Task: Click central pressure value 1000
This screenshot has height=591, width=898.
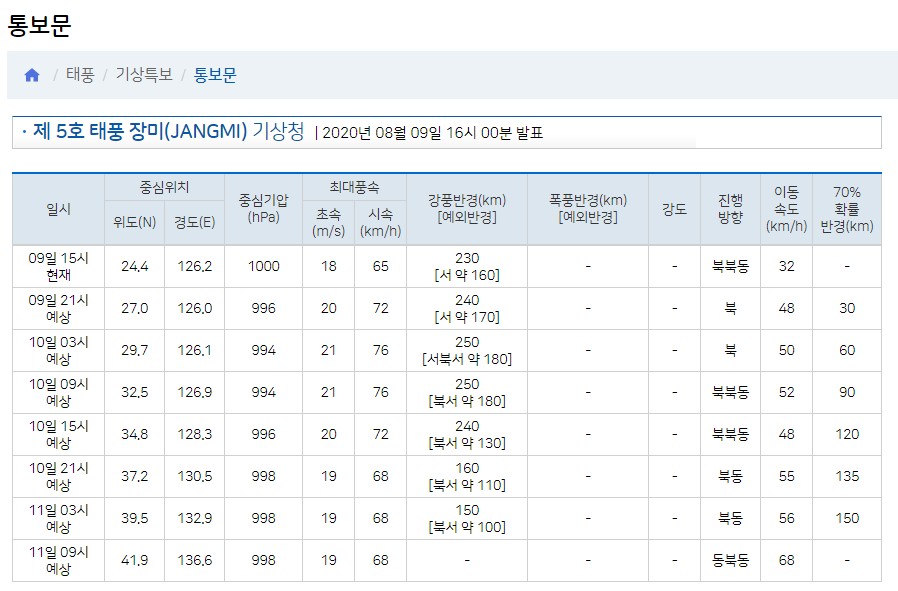Action: click(x=263, y=266)
